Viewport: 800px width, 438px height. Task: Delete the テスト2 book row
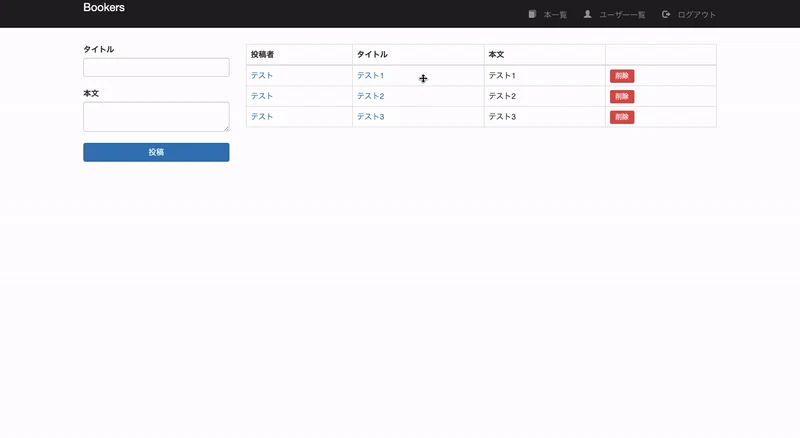(622, 96)
